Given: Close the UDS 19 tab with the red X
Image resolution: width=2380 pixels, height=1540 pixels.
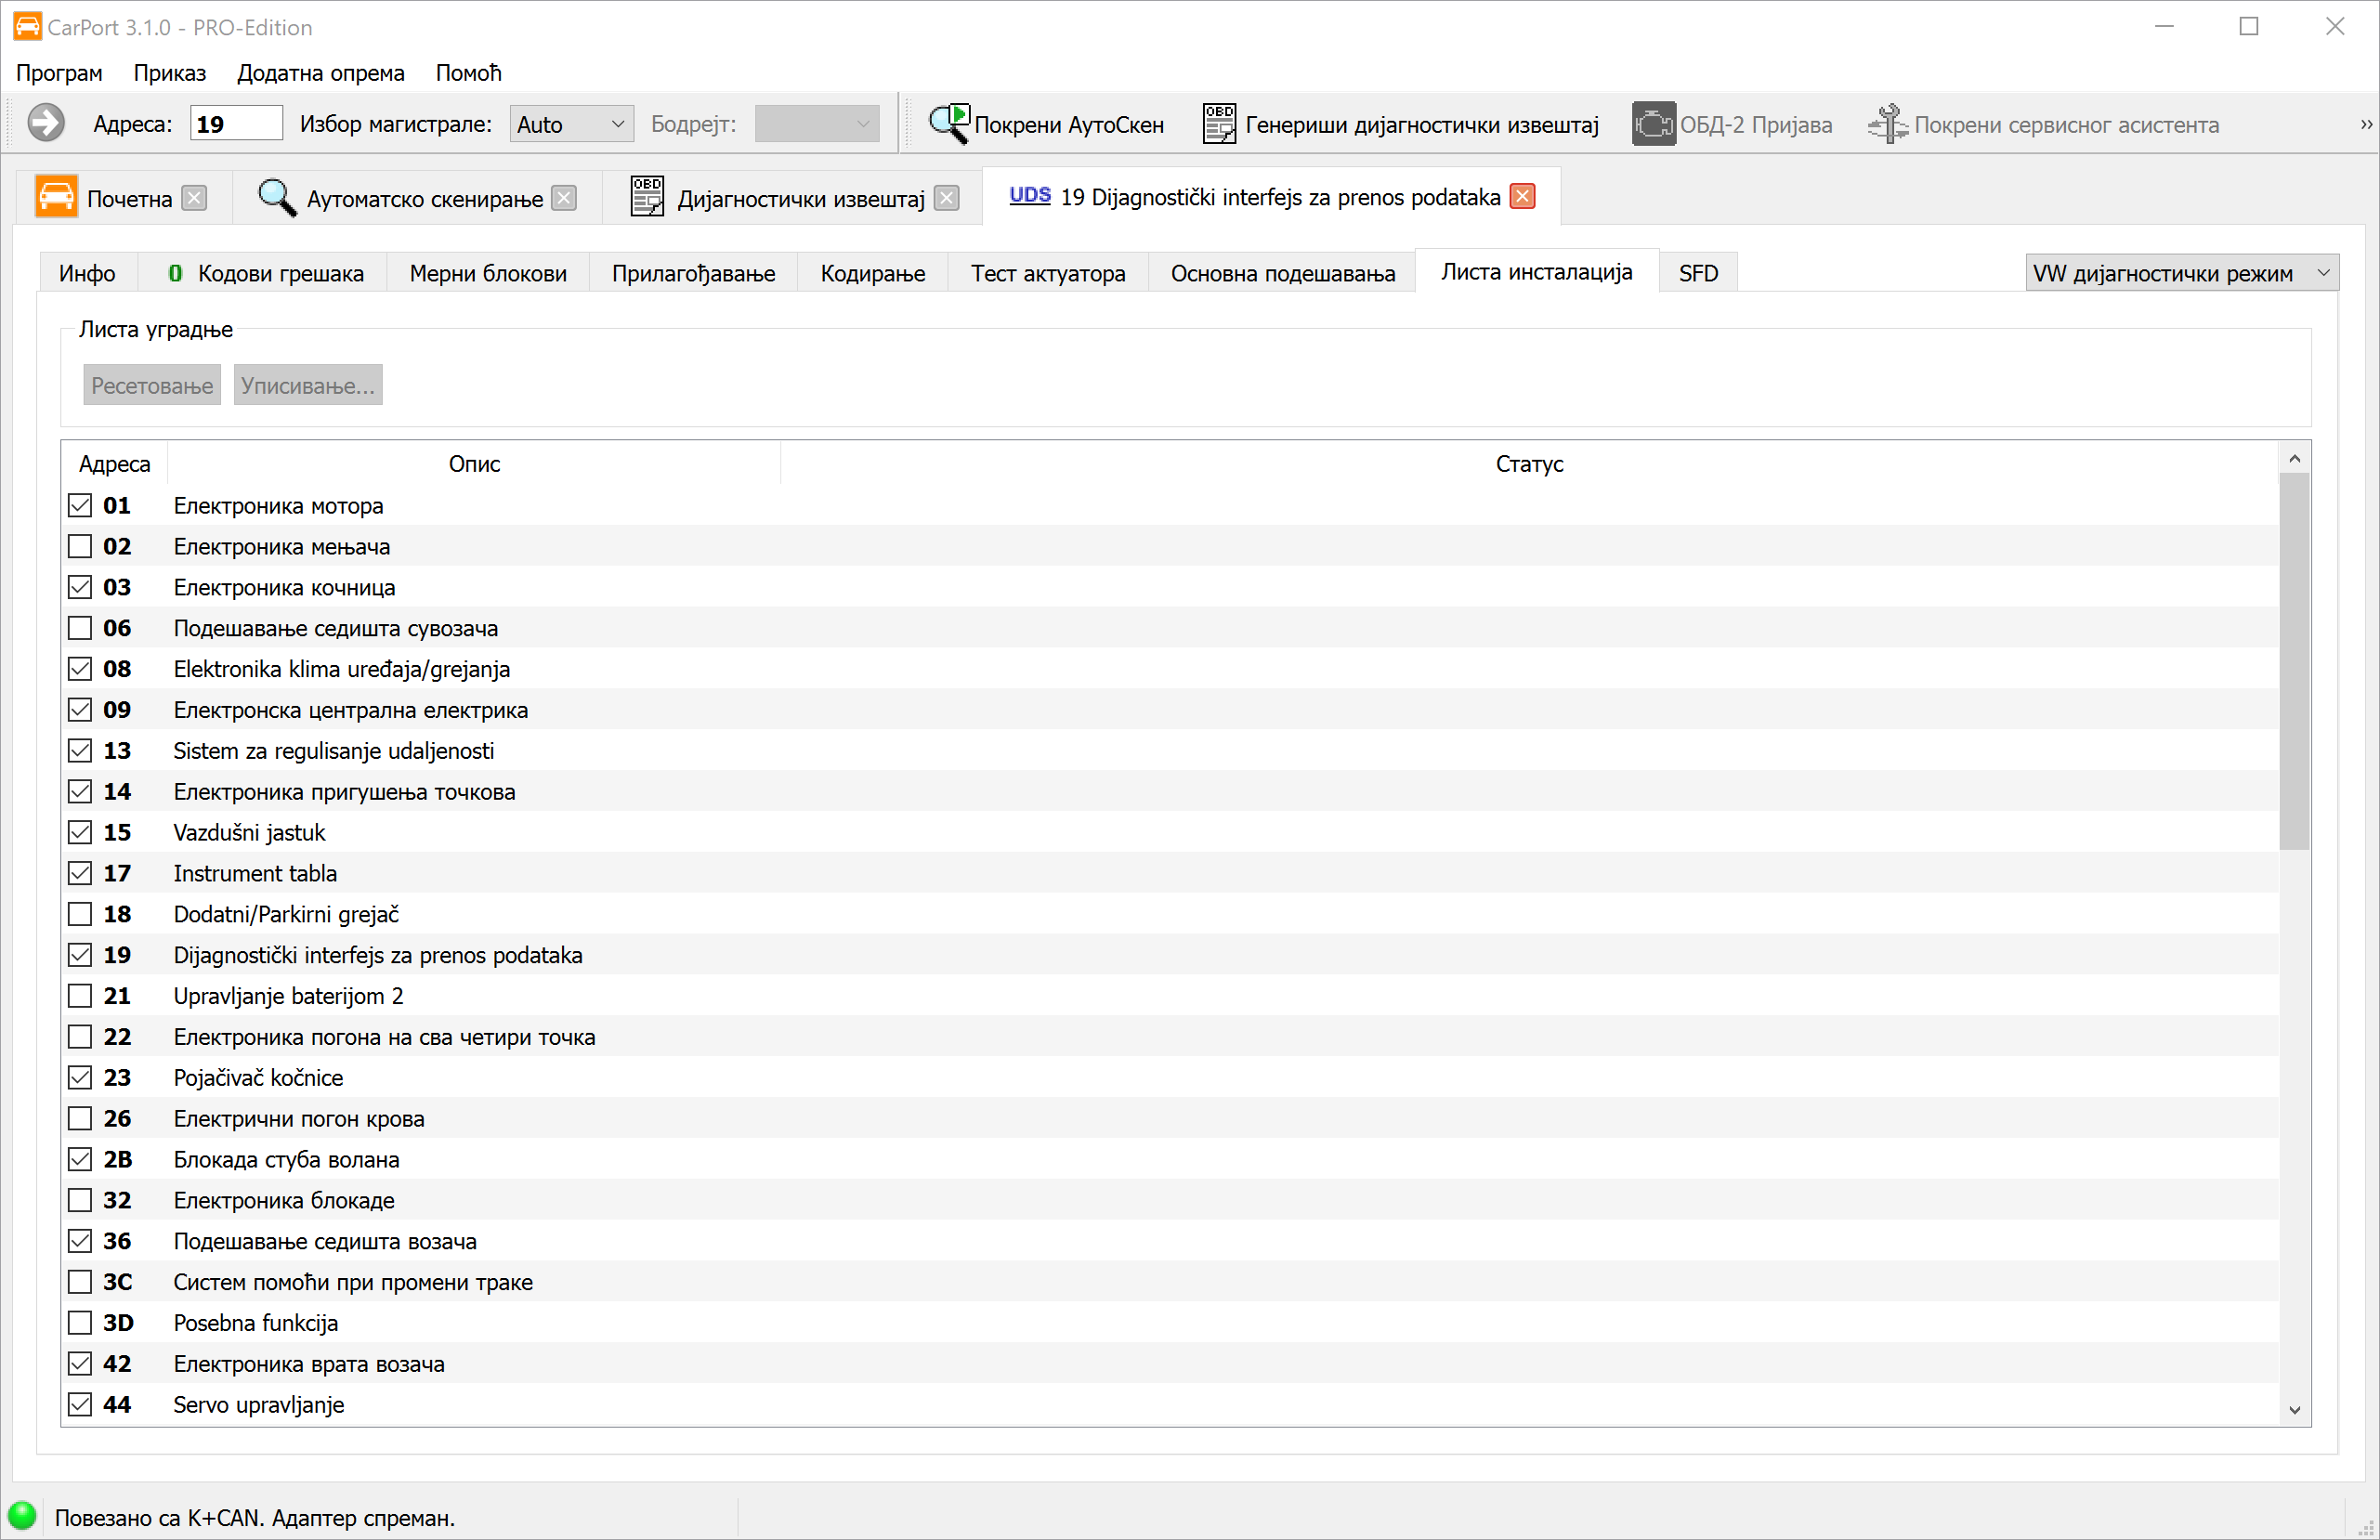Looking at the screenshot, I should [1522, 196].
